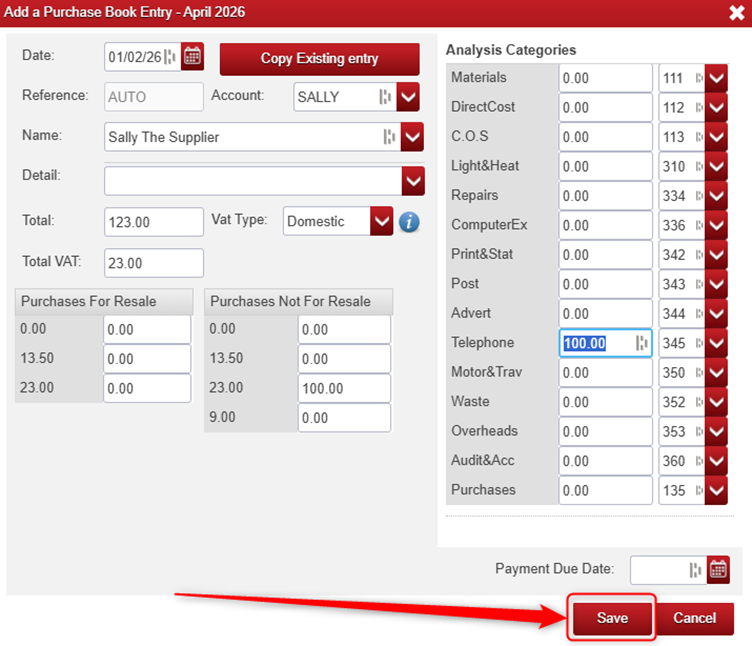Click the ComputerEx amount field
This screenshot has width=752, height=646.
click(606, 225)
